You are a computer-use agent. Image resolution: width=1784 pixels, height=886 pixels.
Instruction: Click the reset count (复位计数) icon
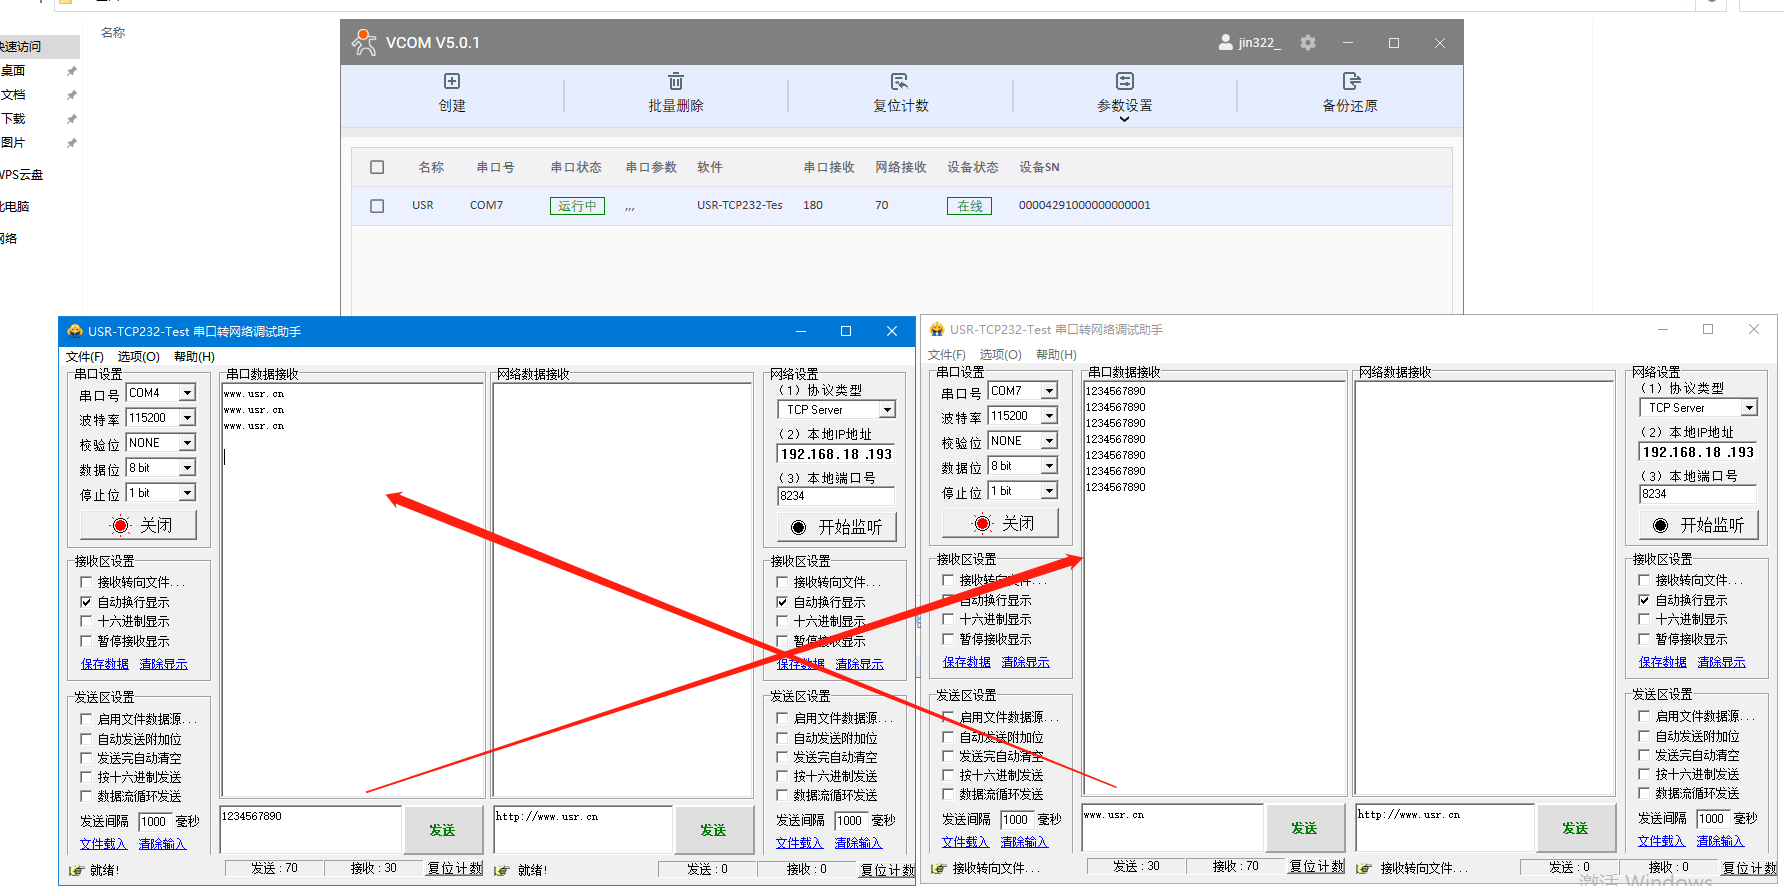click(x=900, y=81)
